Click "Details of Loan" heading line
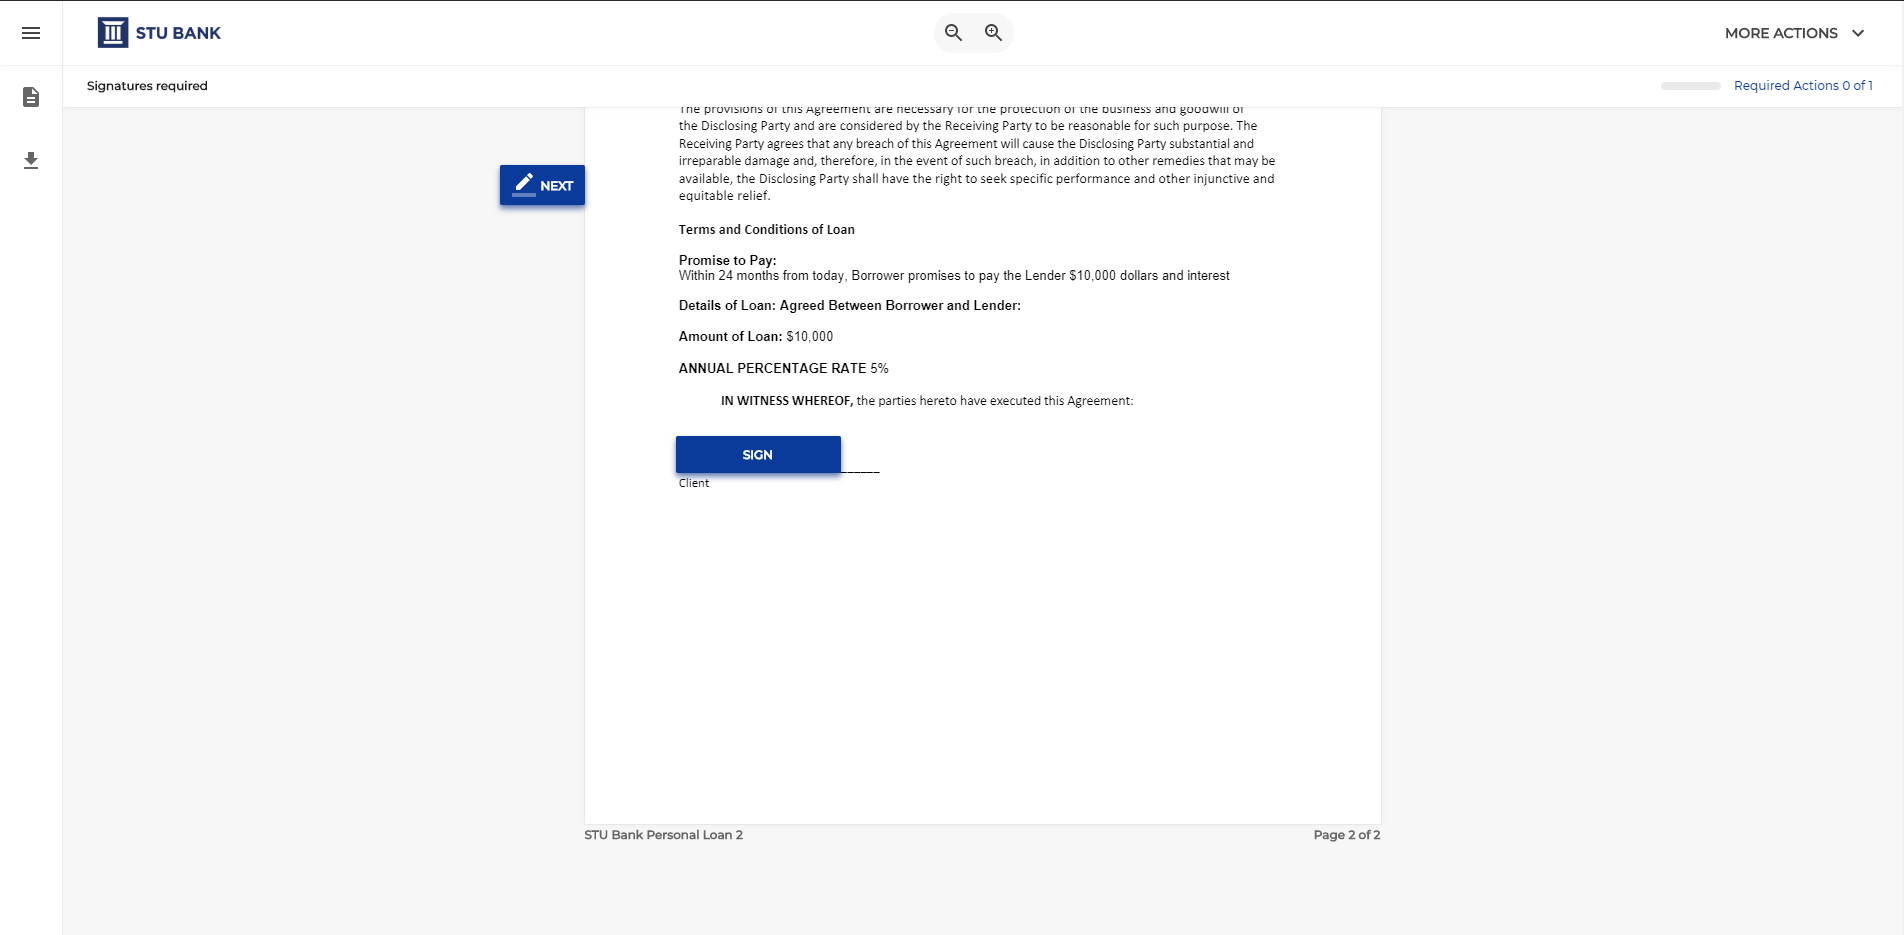This screenshot has height=935, width=1904. (850, 306)
